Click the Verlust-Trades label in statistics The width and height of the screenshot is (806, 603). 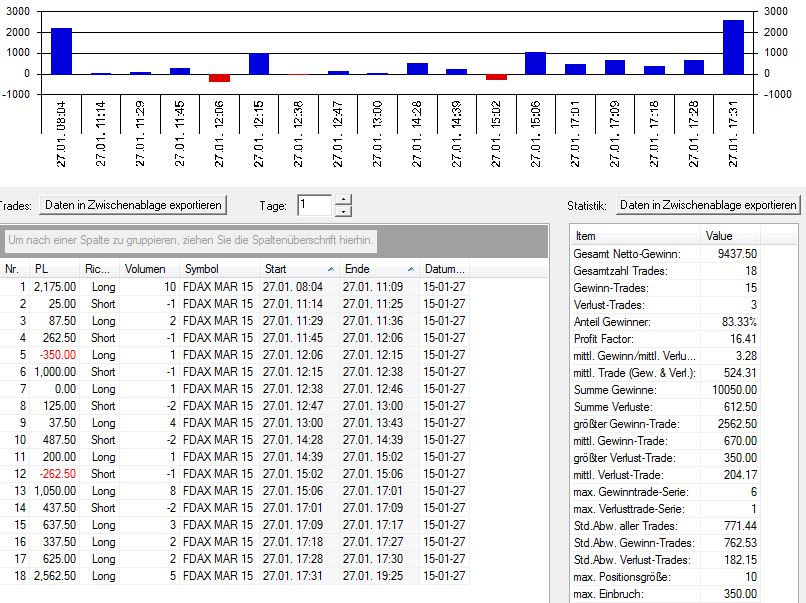point(609,305)
